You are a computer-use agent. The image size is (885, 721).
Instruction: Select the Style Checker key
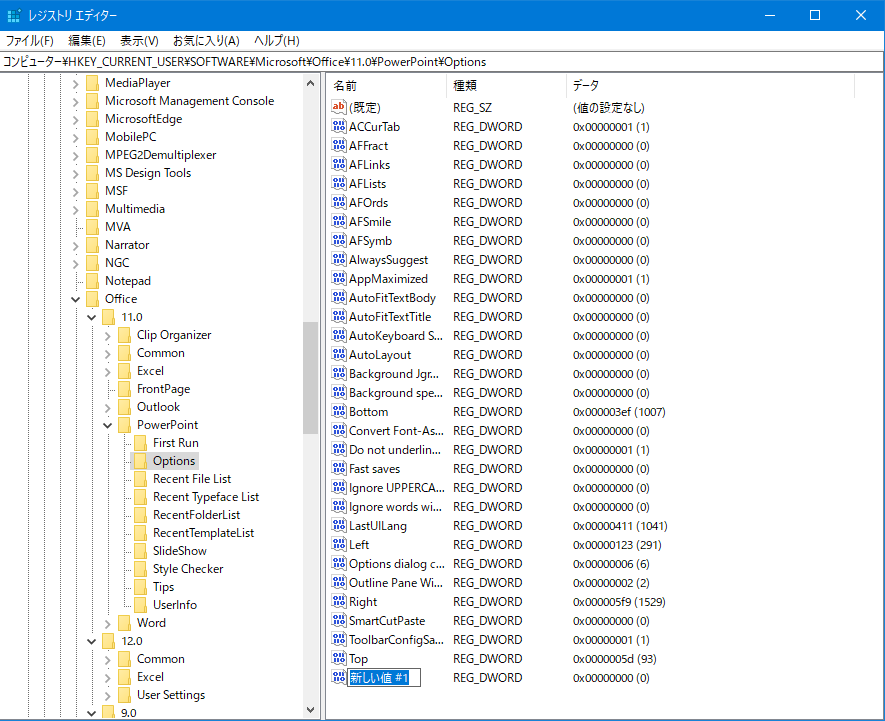point(188,569)
